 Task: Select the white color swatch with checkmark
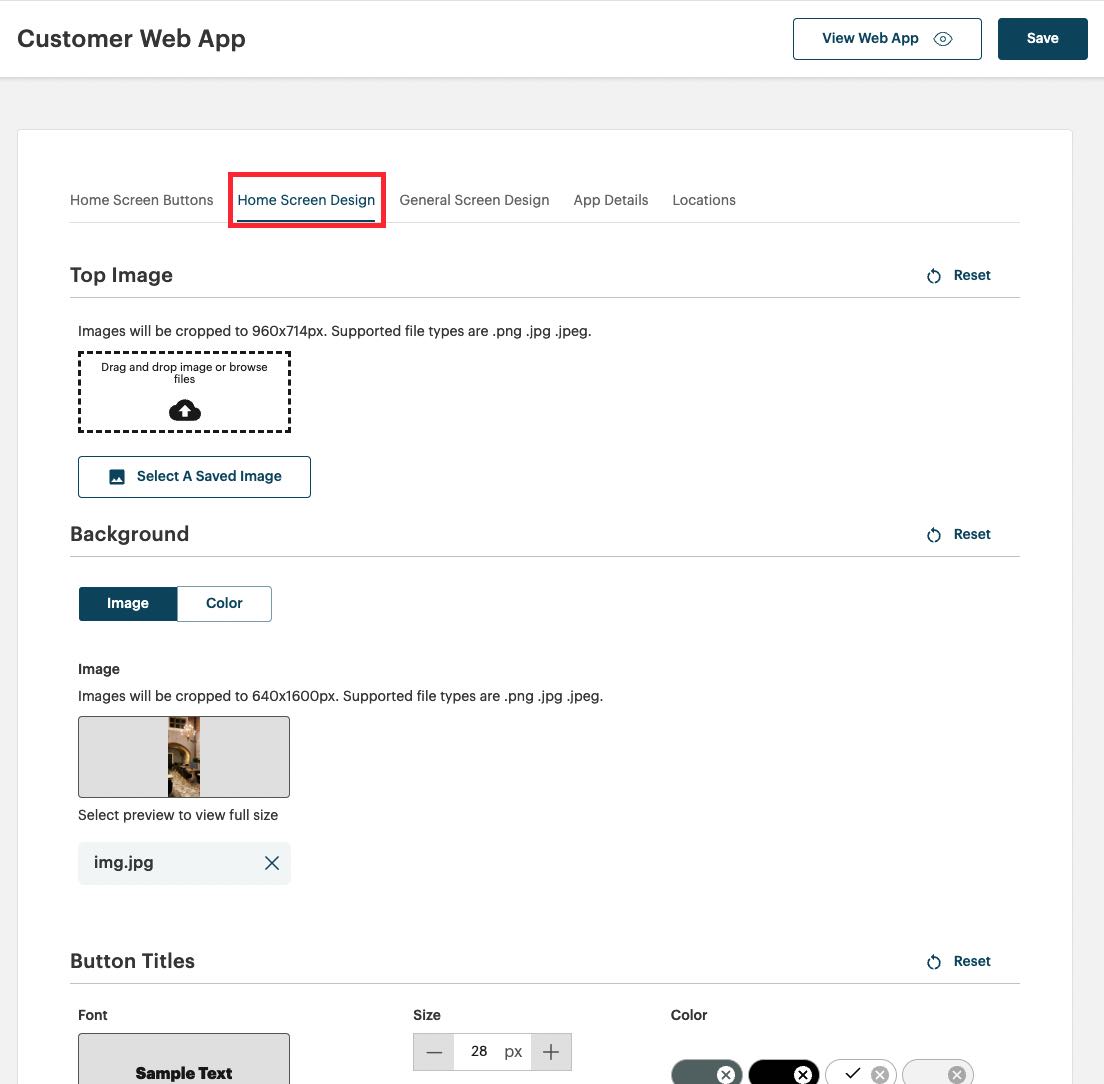855,1074
